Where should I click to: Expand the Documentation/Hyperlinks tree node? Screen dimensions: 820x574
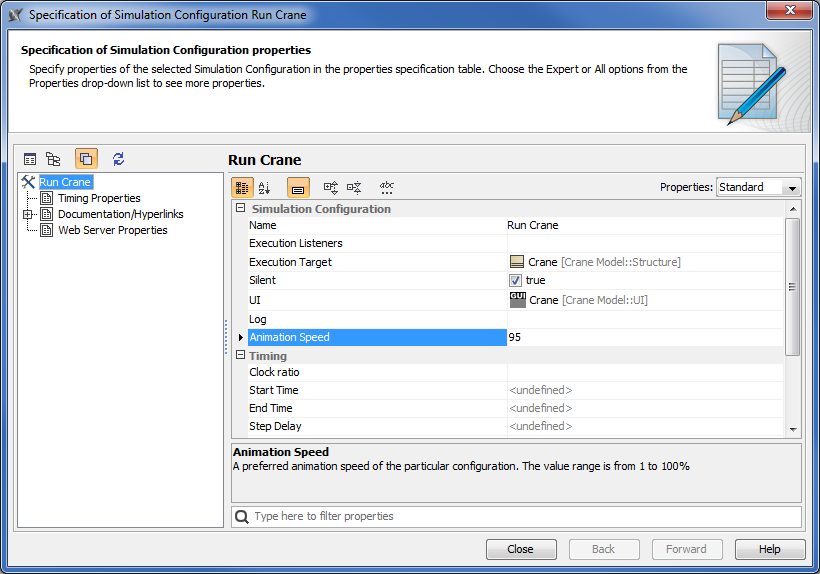tap(28, 214)
